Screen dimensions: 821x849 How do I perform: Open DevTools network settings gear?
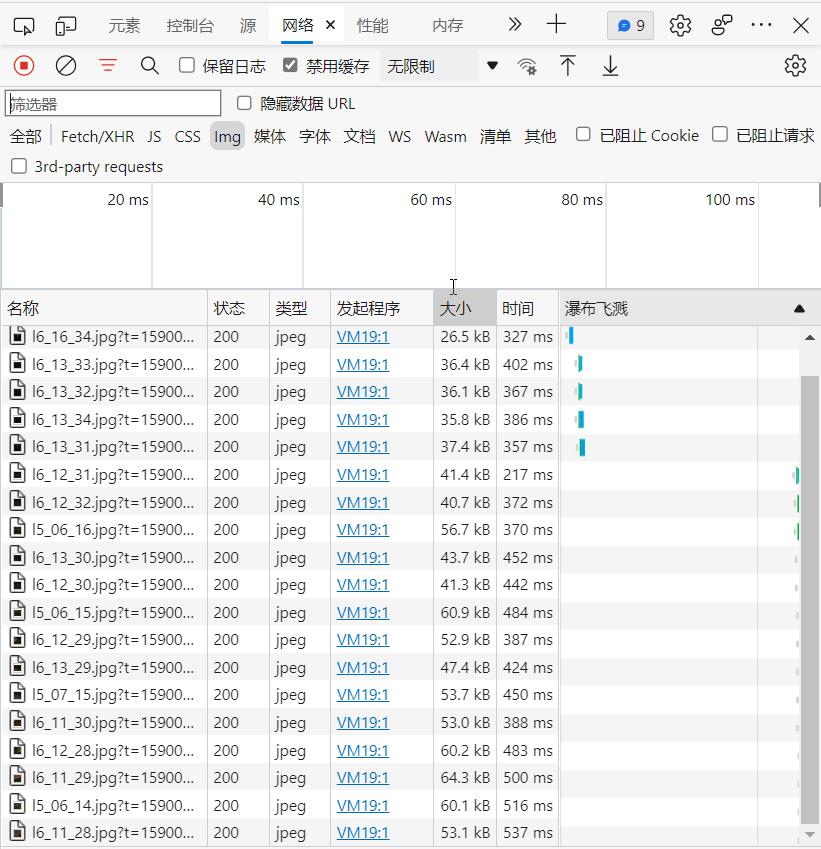click(x=795, y=66)
